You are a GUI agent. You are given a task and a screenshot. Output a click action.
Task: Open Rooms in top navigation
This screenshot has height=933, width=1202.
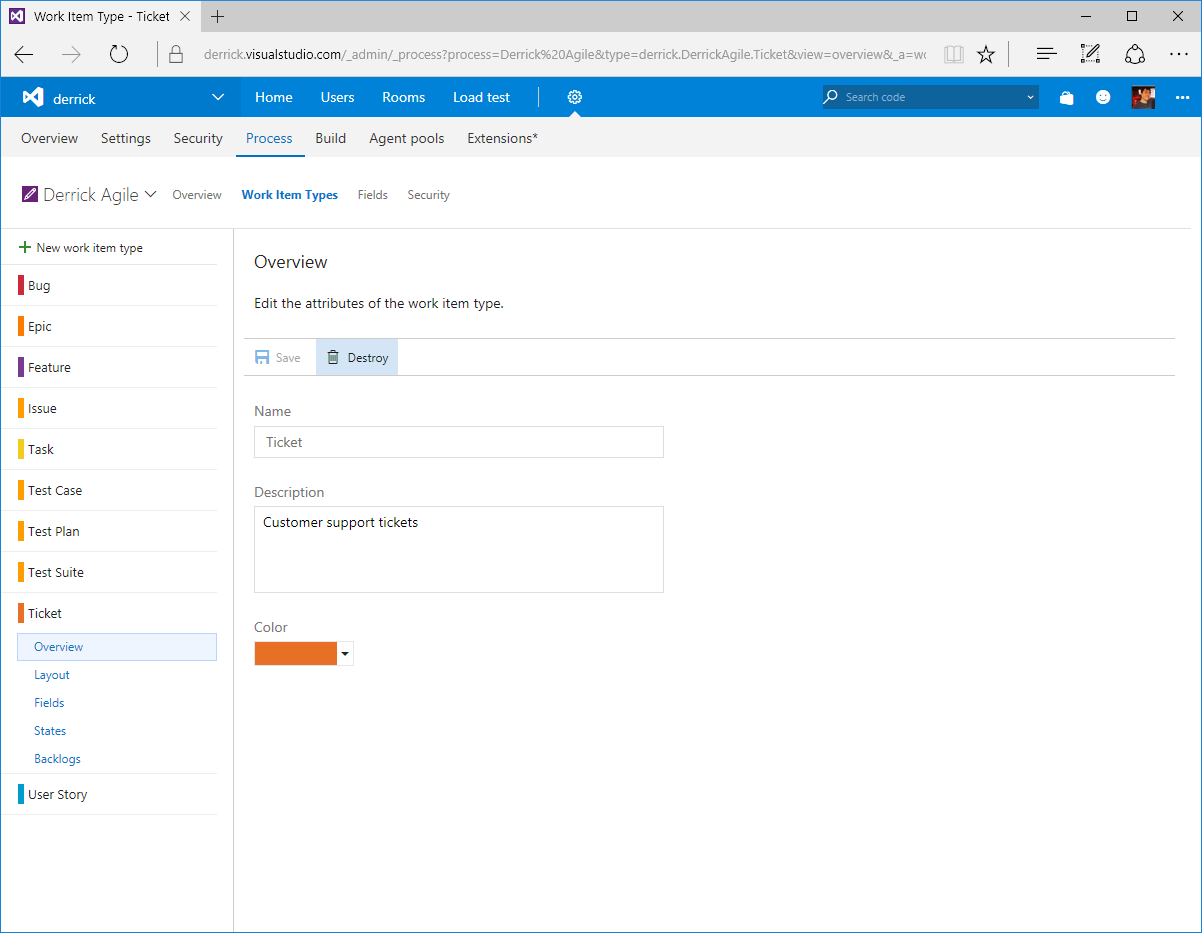[x=403, y=97]
